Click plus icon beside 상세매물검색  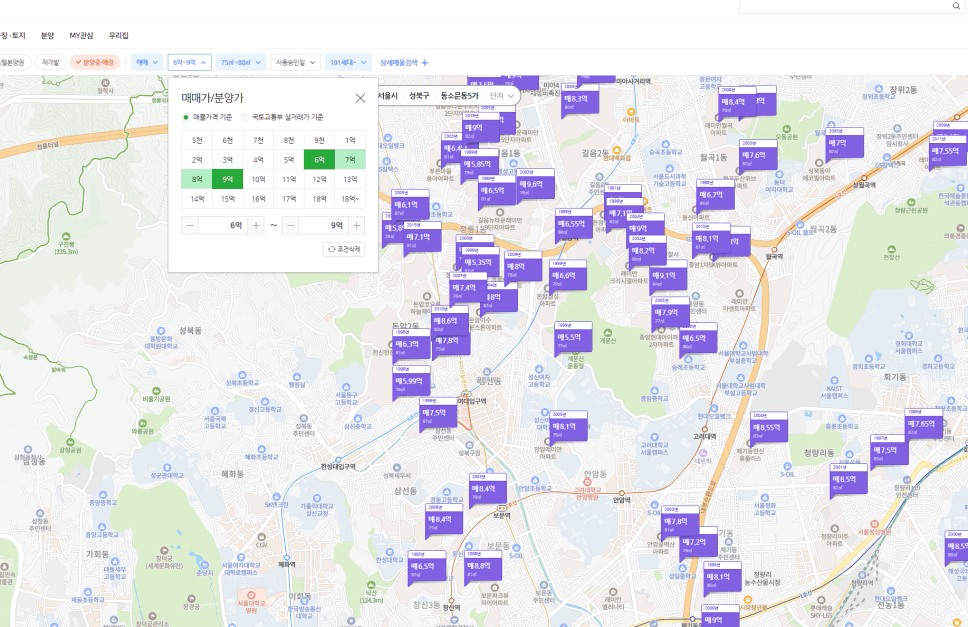pyautogui.click(x=425, y=63)
